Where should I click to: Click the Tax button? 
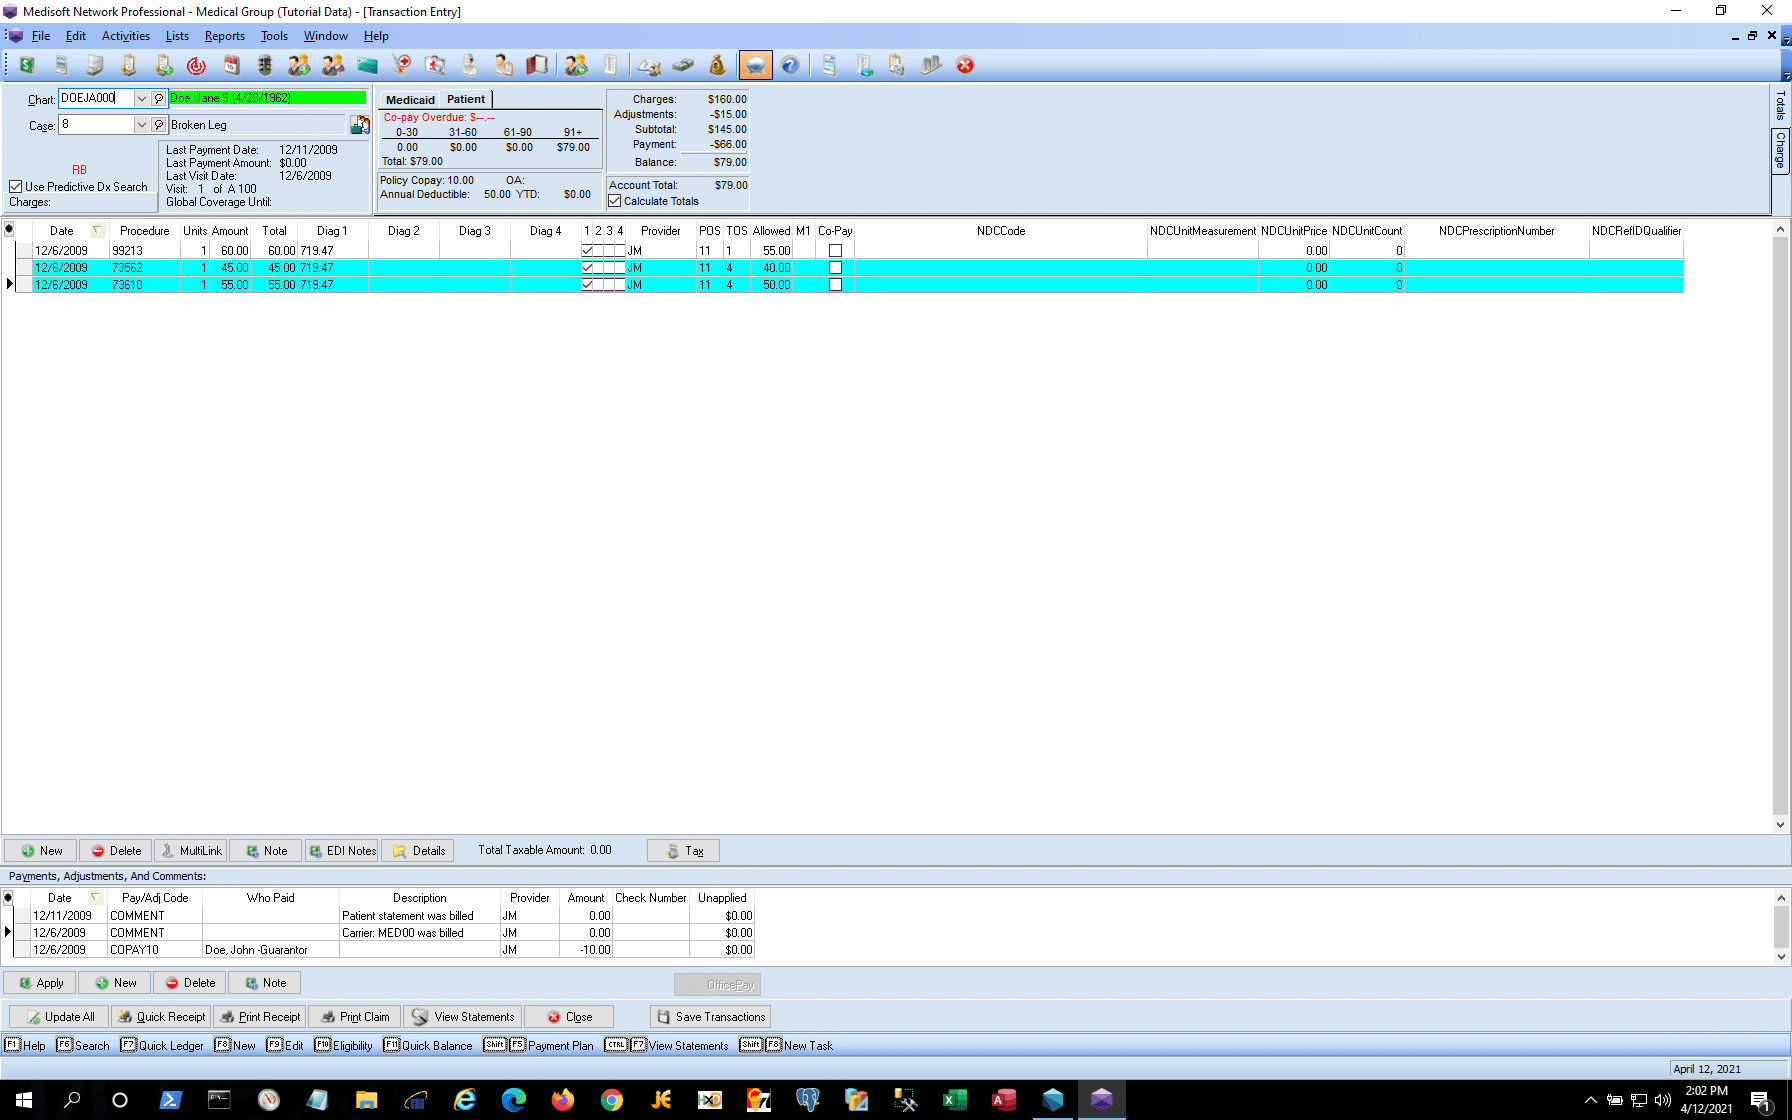point(683,851)
